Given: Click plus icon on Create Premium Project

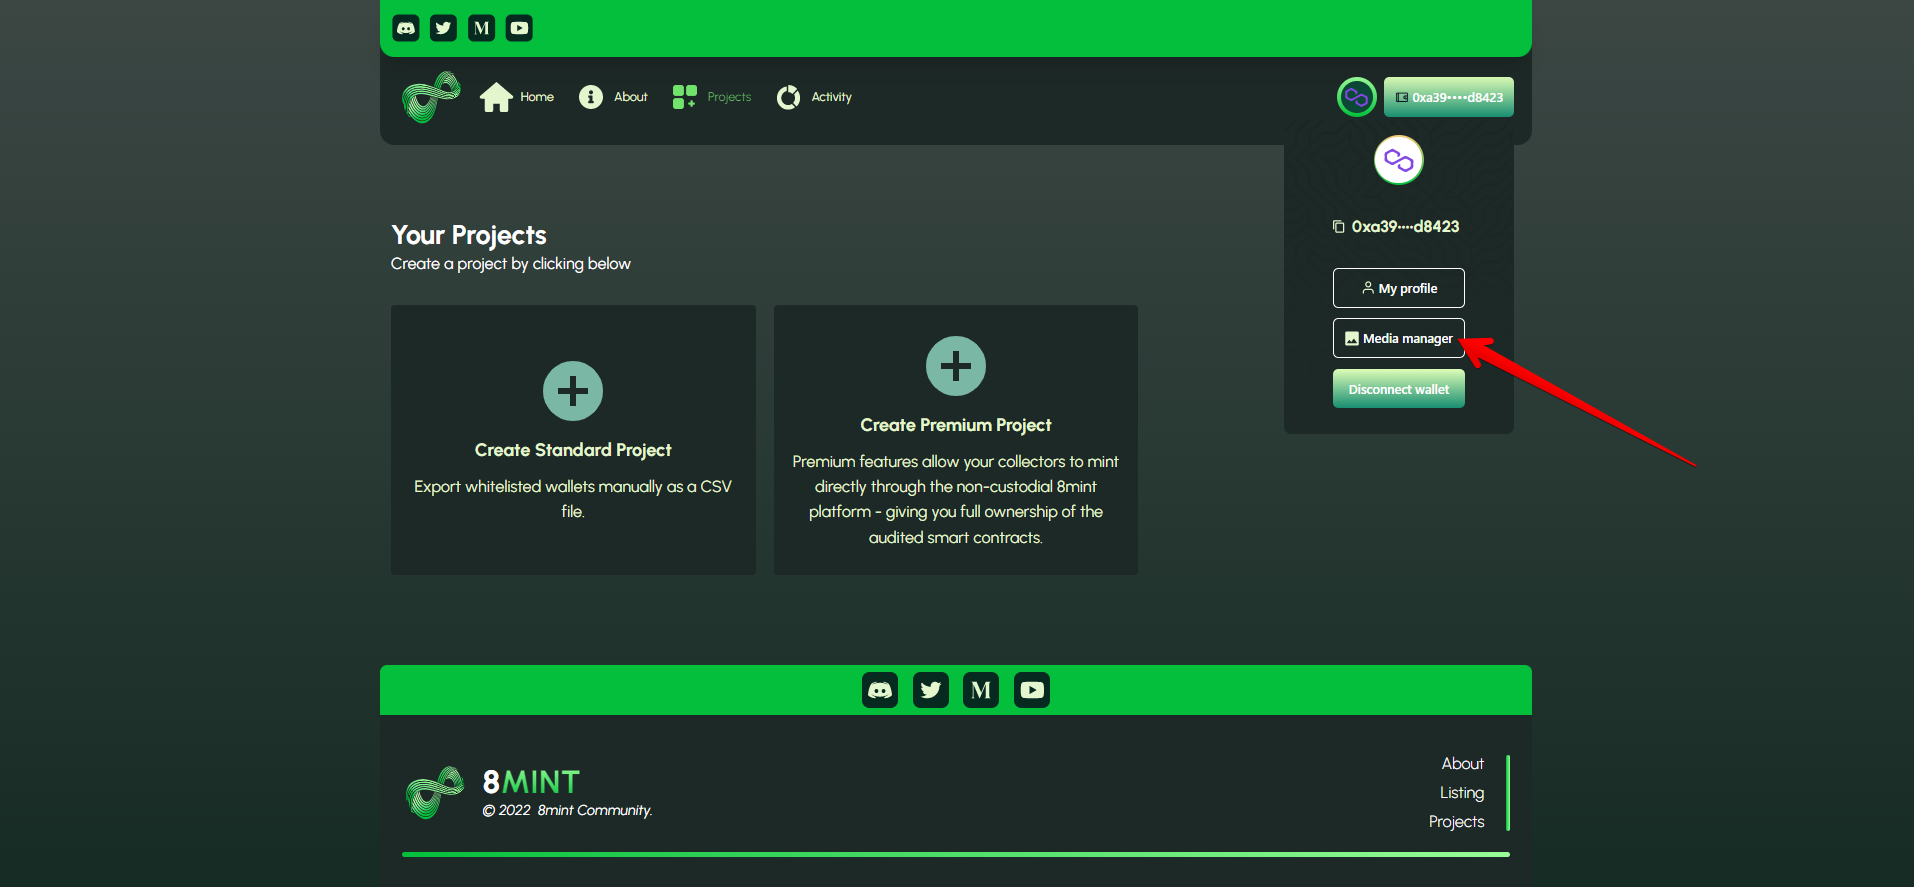Looking at the screenshot, I should point(956,366).
